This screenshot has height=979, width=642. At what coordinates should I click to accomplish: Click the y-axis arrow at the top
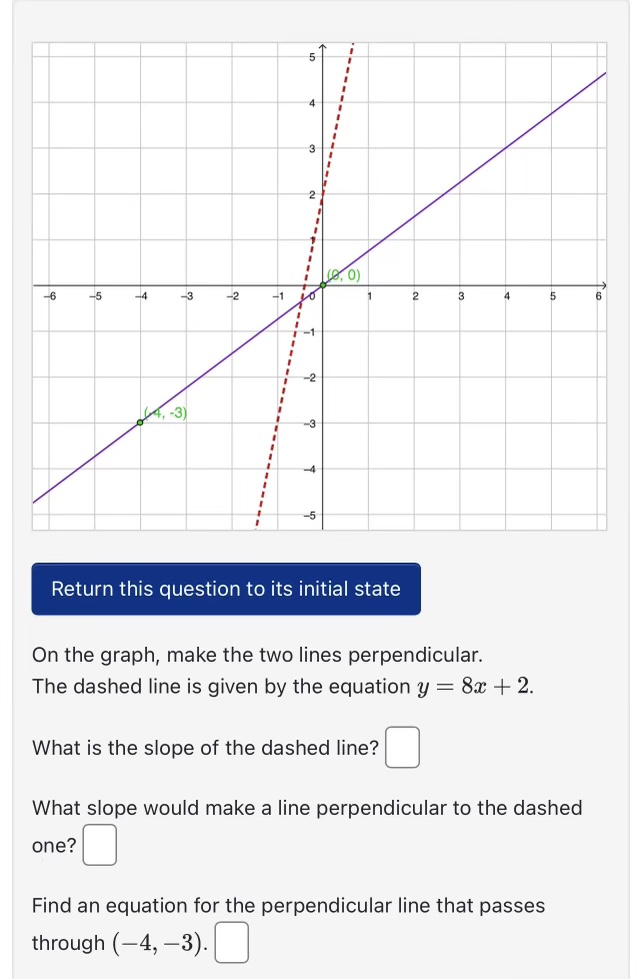[x=322, y=46]
